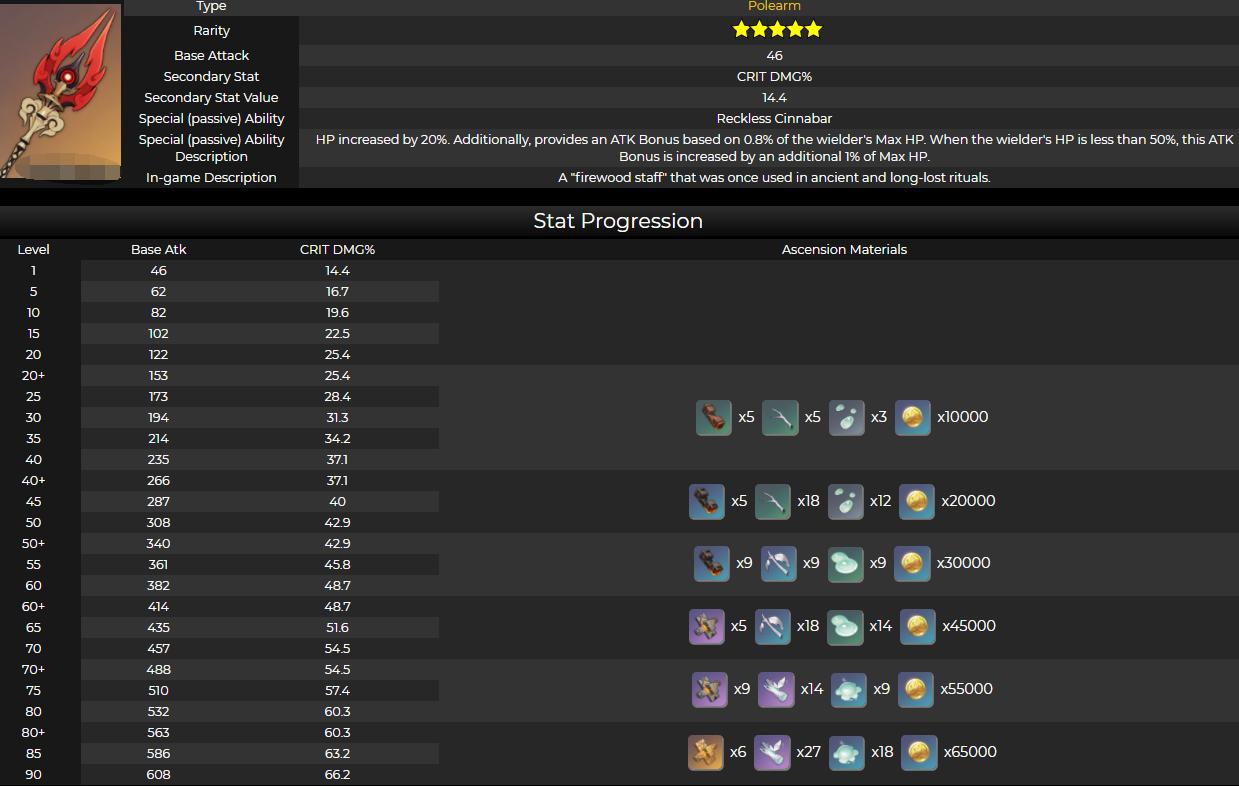This screenshot has width=1239, height=786.
Task: Click the Mora coin icon beside x20000
Action: 916,501
